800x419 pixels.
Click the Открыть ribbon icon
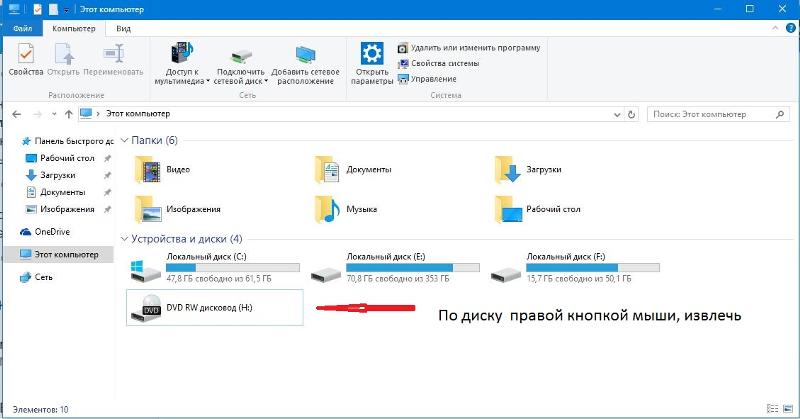pyautogui.click(x=64, y=54)
